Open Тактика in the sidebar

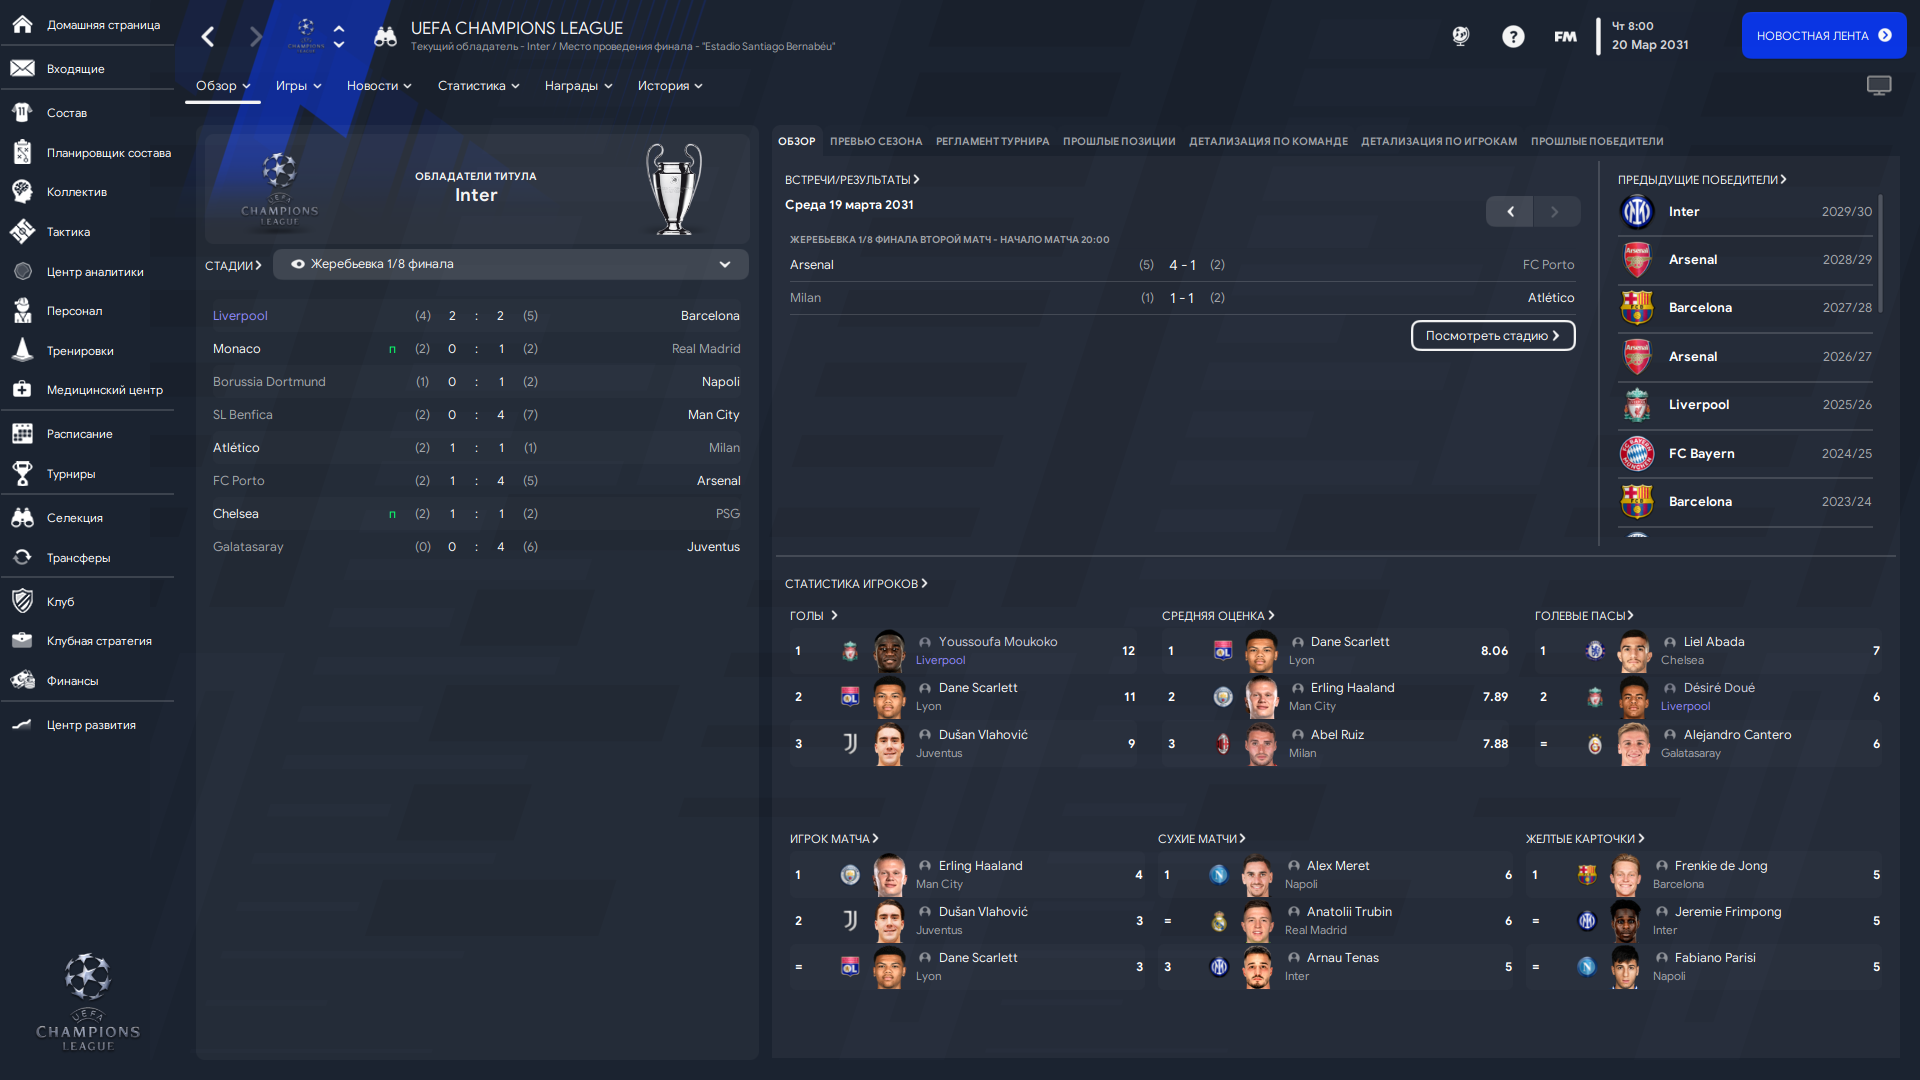(x=68, y=232)
